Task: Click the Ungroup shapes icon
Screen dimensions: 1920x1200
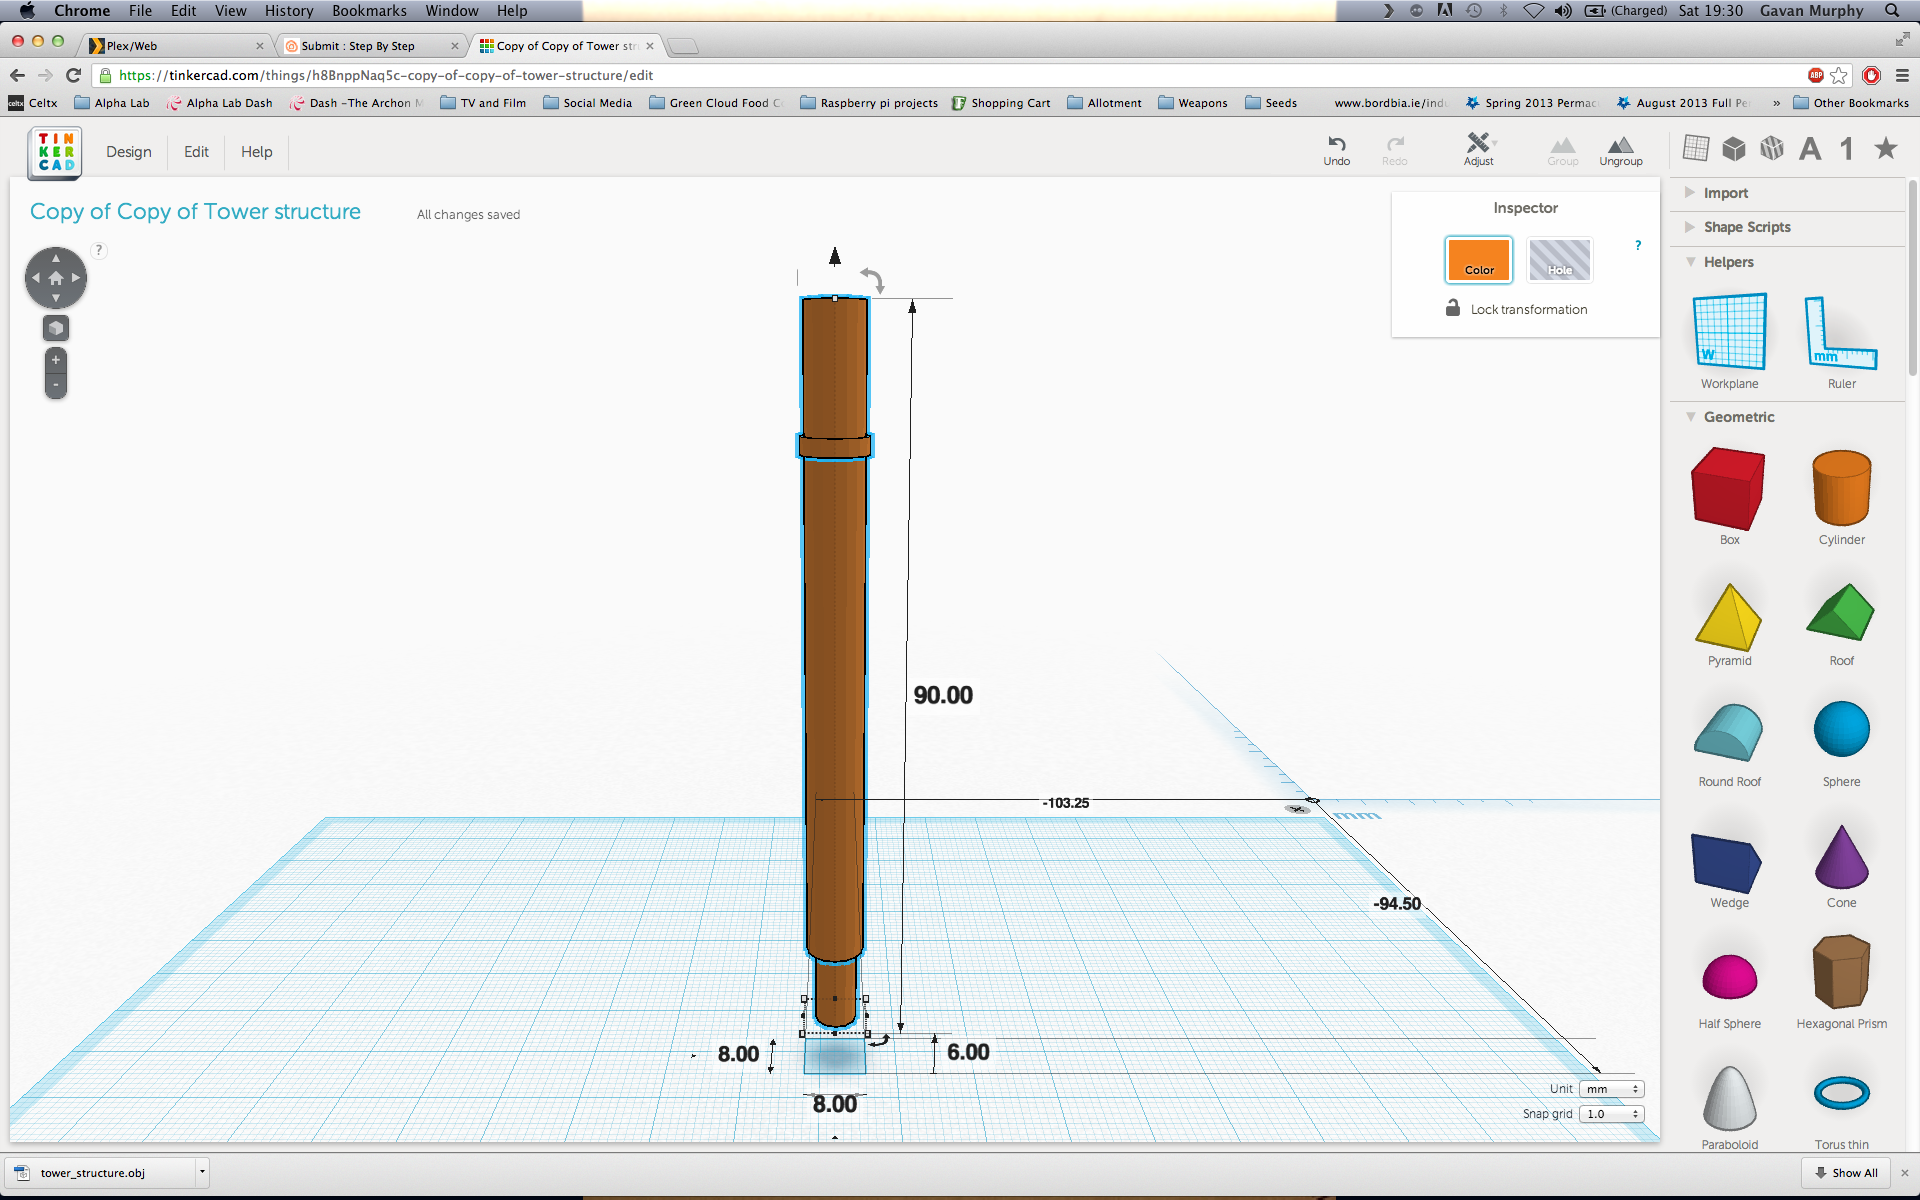Action: (x=1621, y=145)
